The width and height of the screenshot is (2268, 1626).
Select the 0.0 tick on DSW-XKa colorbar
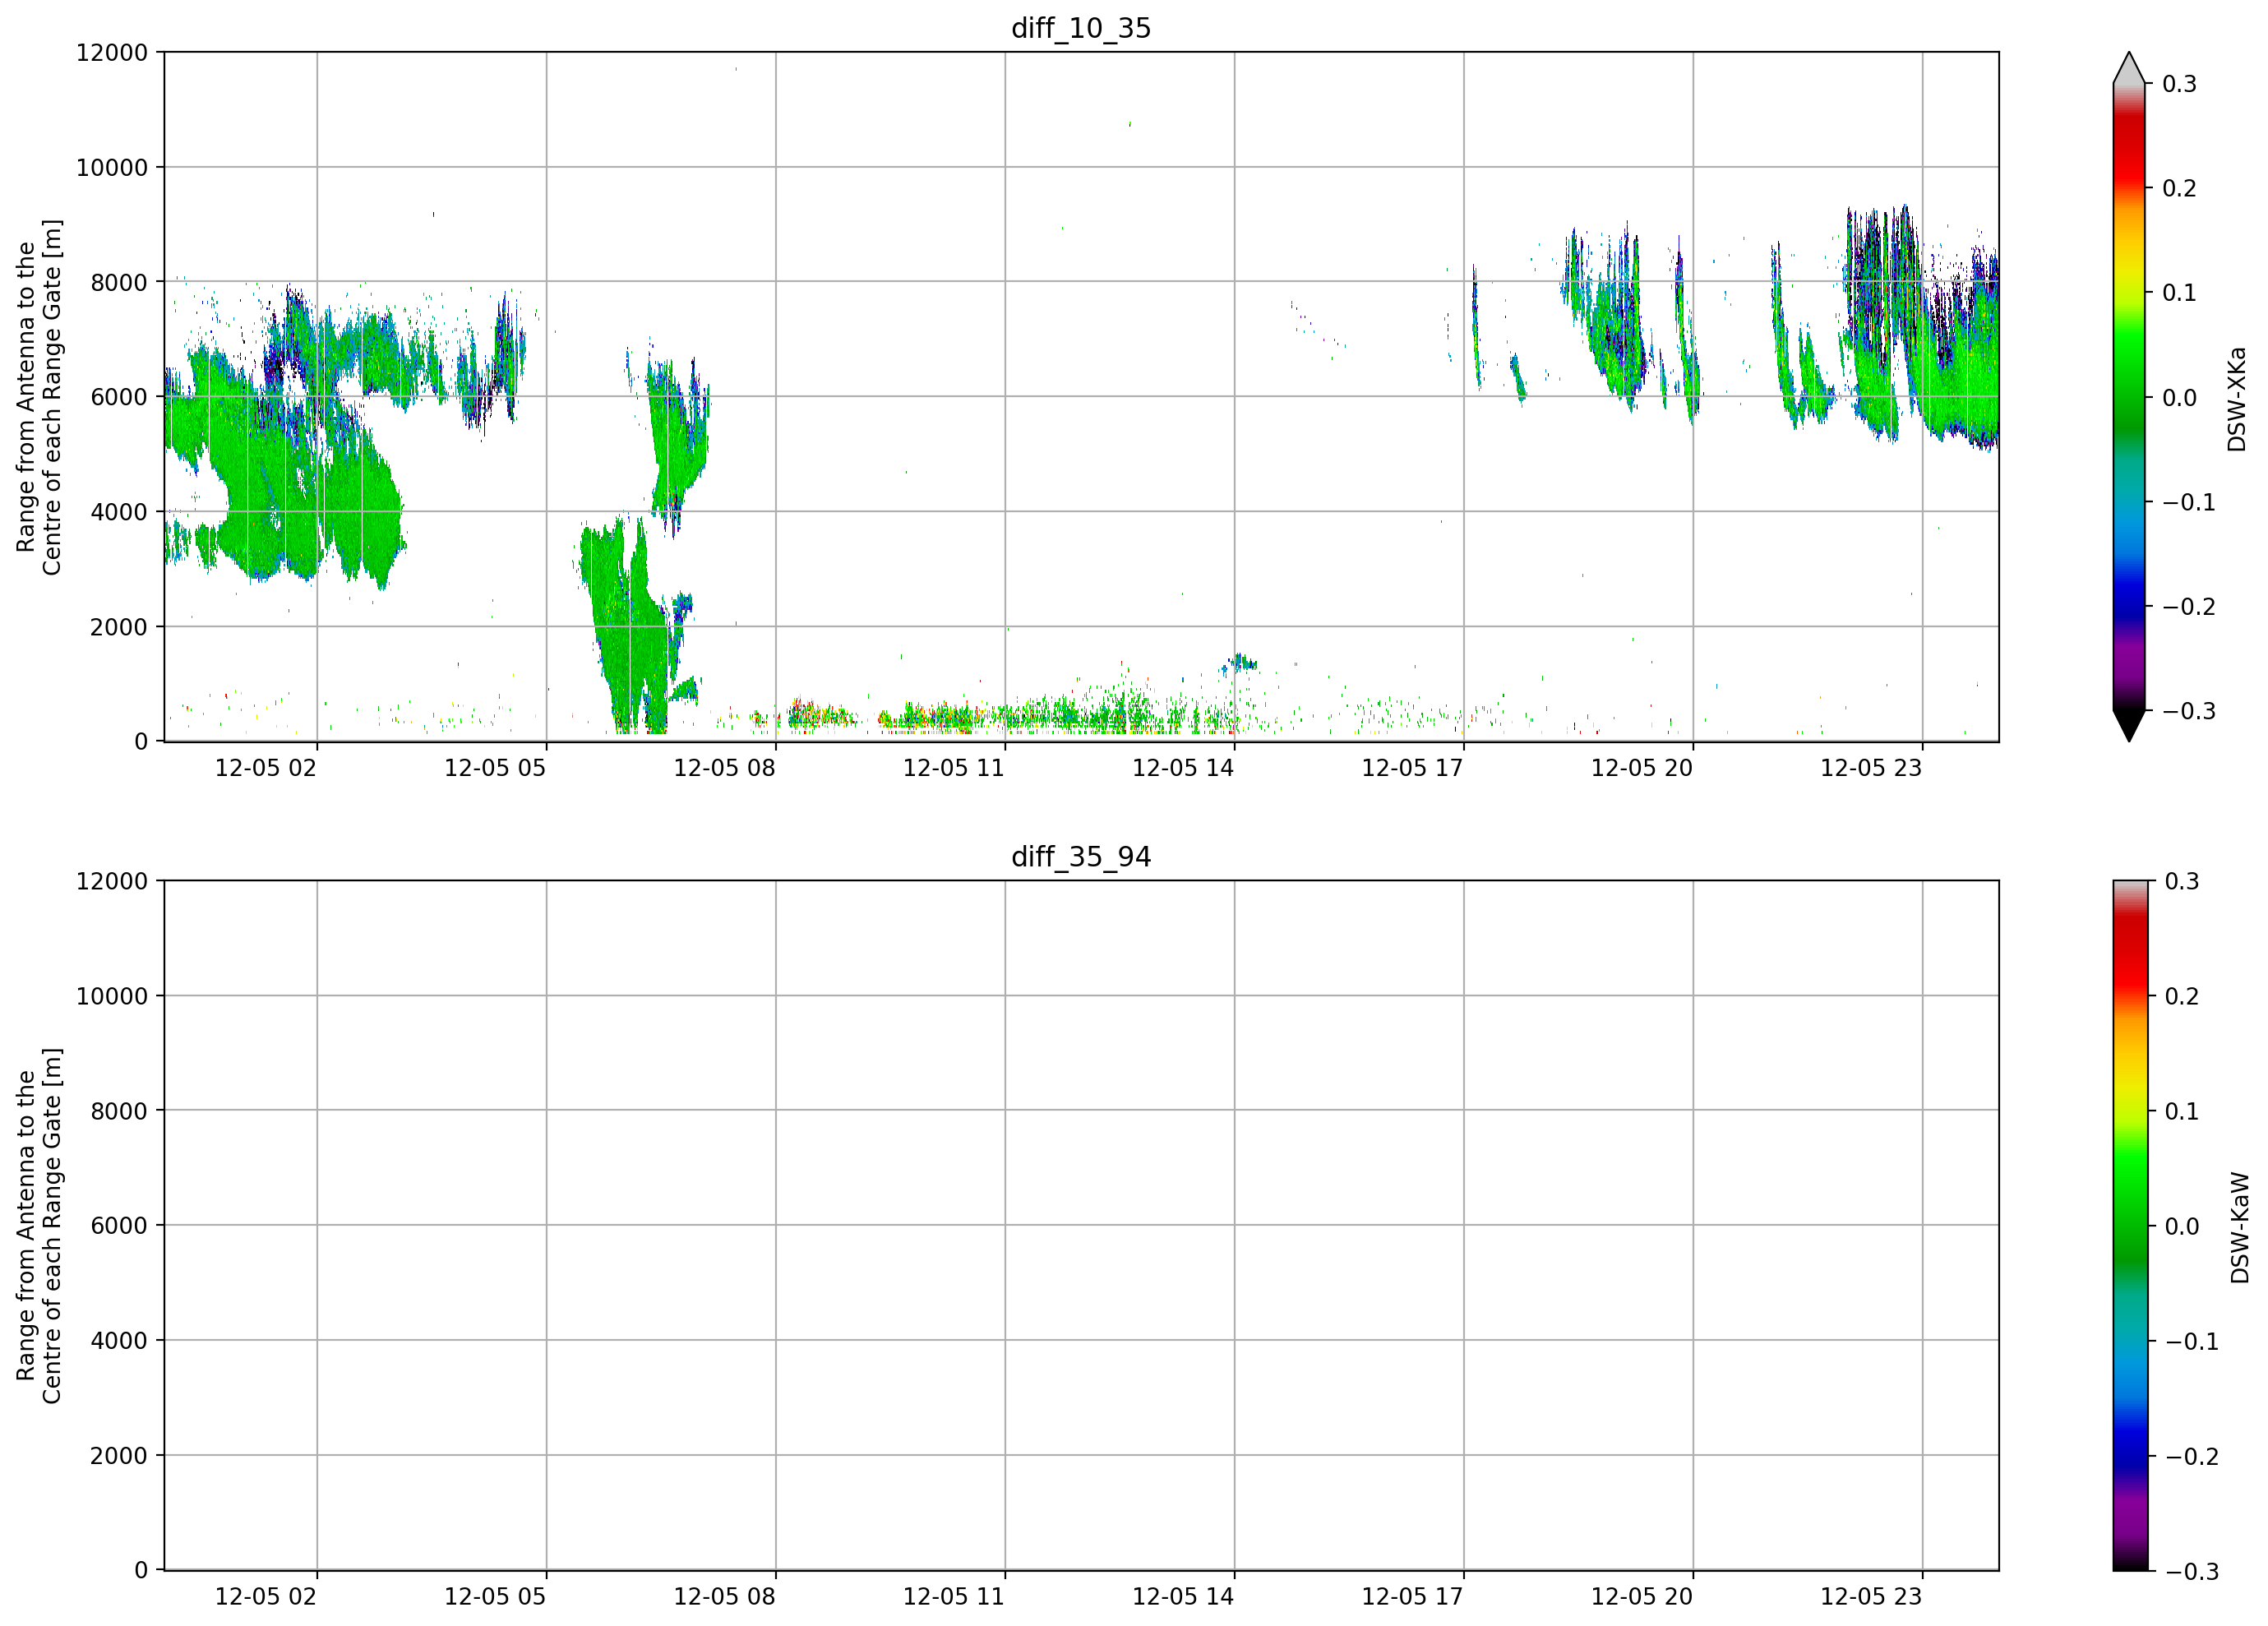2179,397
